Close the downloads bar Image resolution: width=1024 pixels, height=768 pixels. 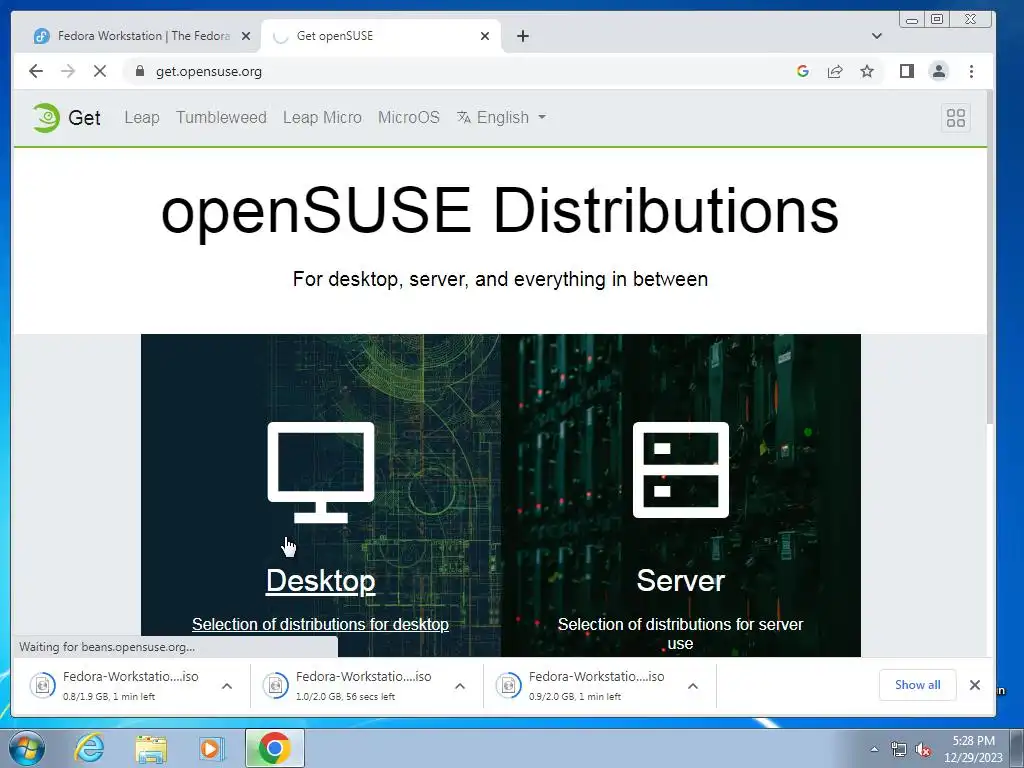[x=974, y=684]
